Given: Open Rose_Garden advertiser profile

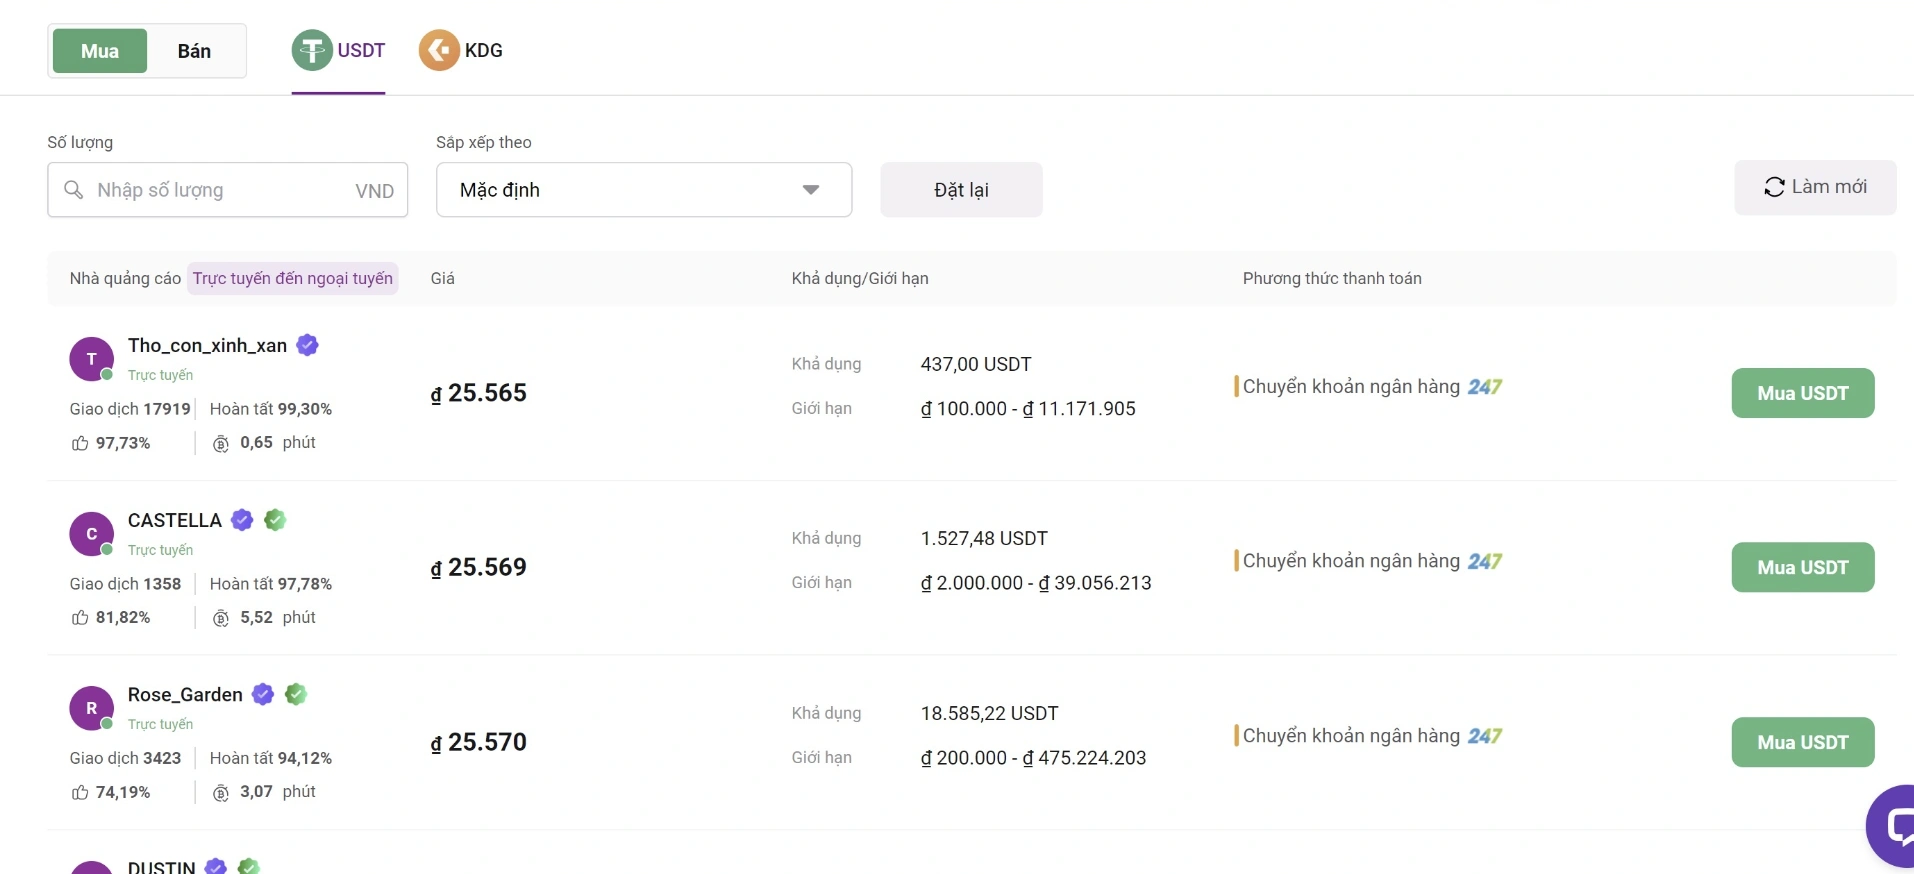Looking at the screenshot, I should point(185,694).
